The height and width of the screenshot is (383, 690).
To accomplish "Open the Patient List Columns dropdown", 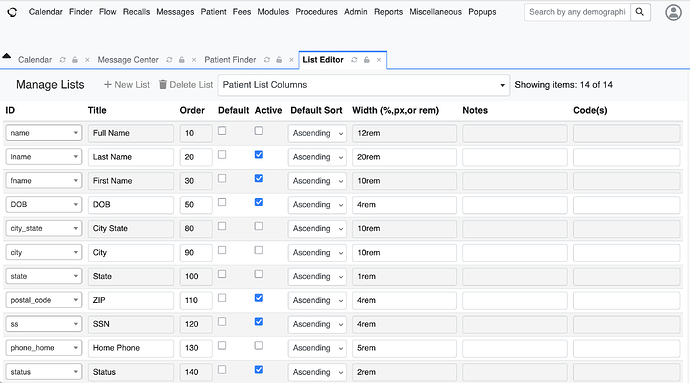I will click(363, 85).
